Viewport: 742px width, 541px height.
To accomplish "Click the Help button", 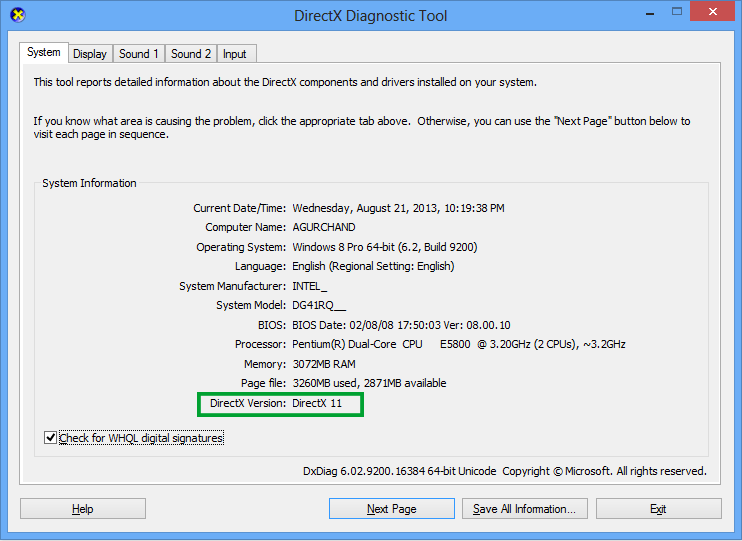I will point(83,509).
